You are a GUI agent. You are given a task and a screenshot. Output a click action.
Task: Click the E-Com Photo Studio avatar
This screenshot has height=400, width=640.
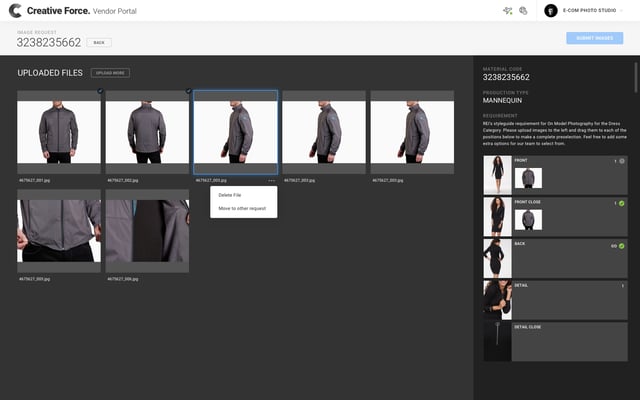(550, 10)
